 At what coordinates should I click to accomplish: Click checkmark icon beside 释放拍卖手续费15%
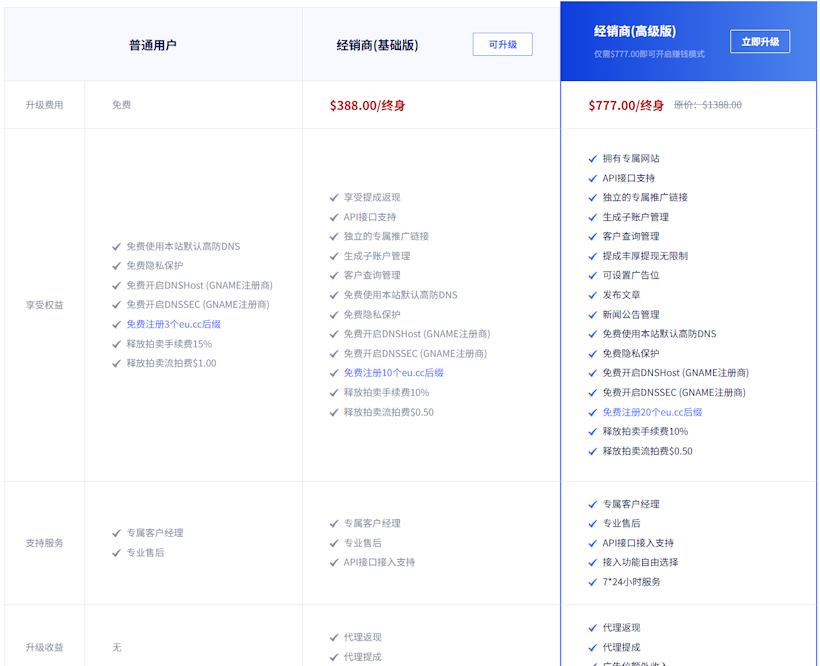click(x=117, y=344)
